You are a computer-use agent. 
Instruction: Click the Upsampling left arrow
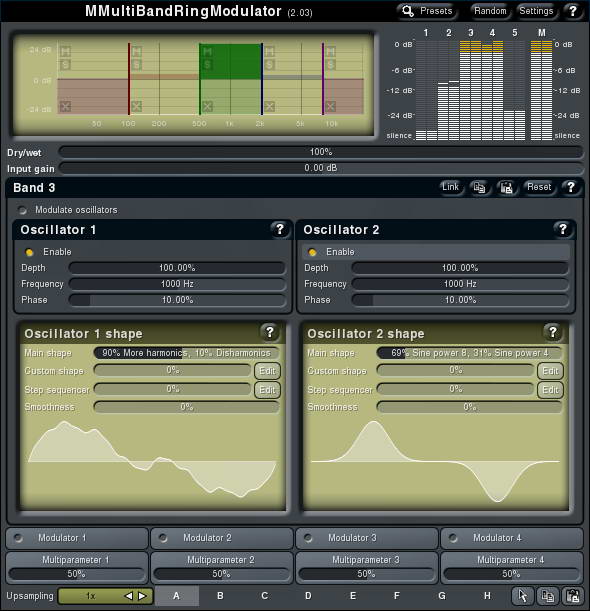[128, 596]
